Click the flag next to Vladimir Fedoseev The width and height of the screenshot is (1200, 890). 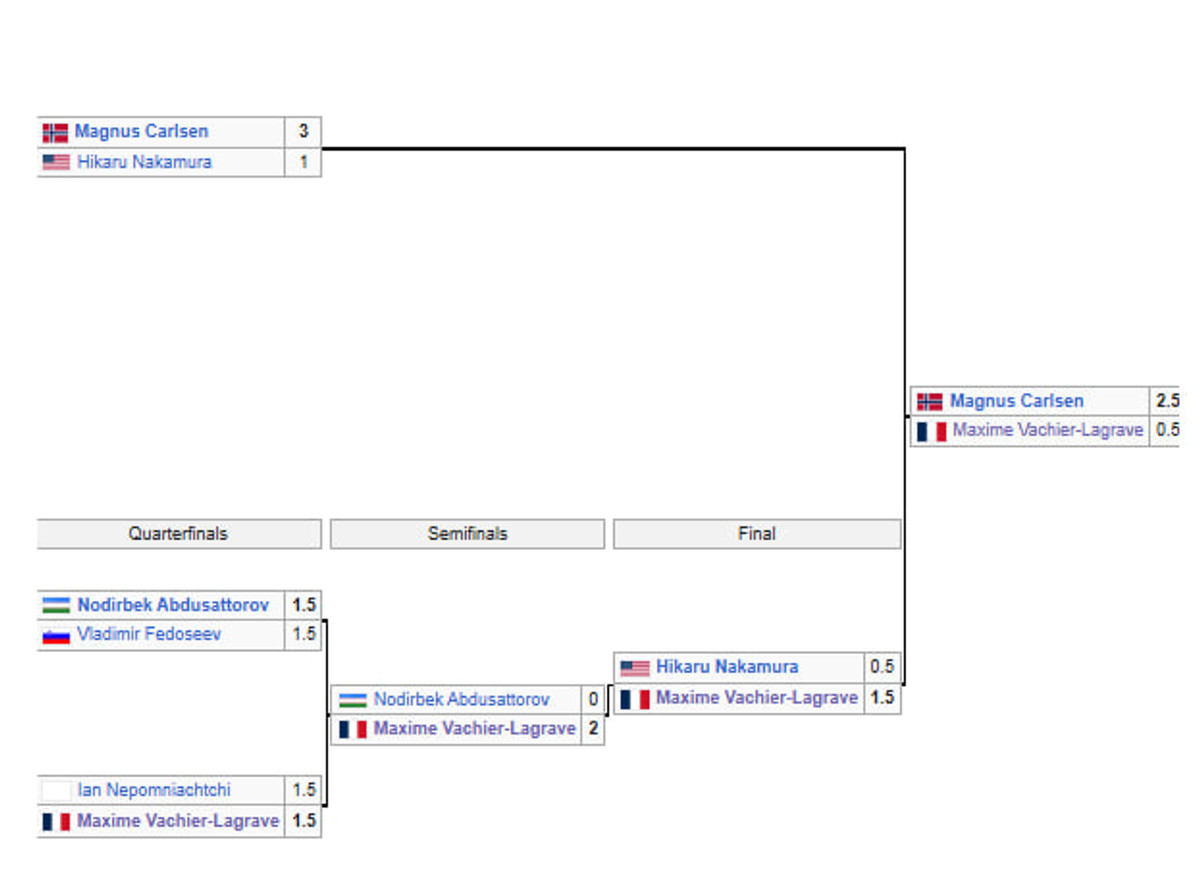point(56,635)
